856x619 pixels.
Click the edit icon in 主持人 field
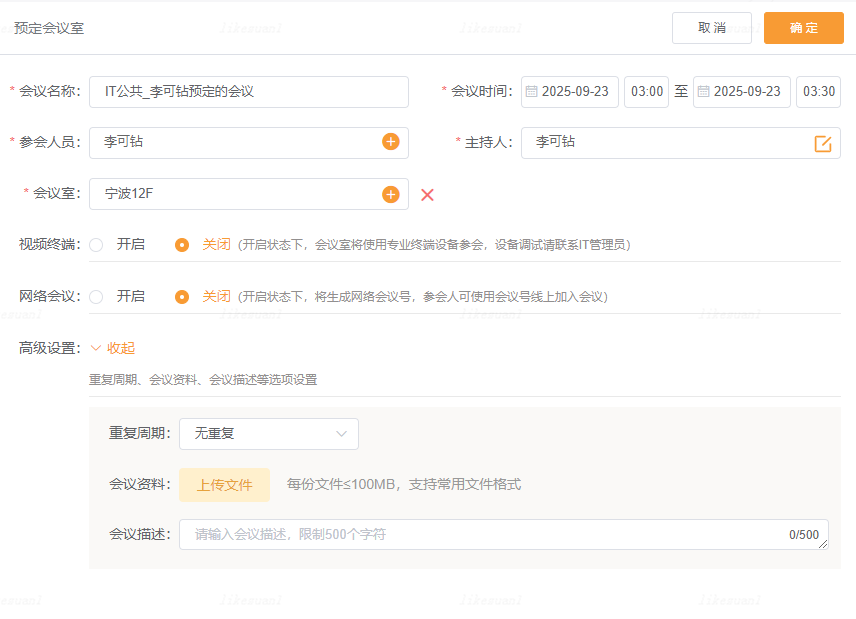pos(823,143)
